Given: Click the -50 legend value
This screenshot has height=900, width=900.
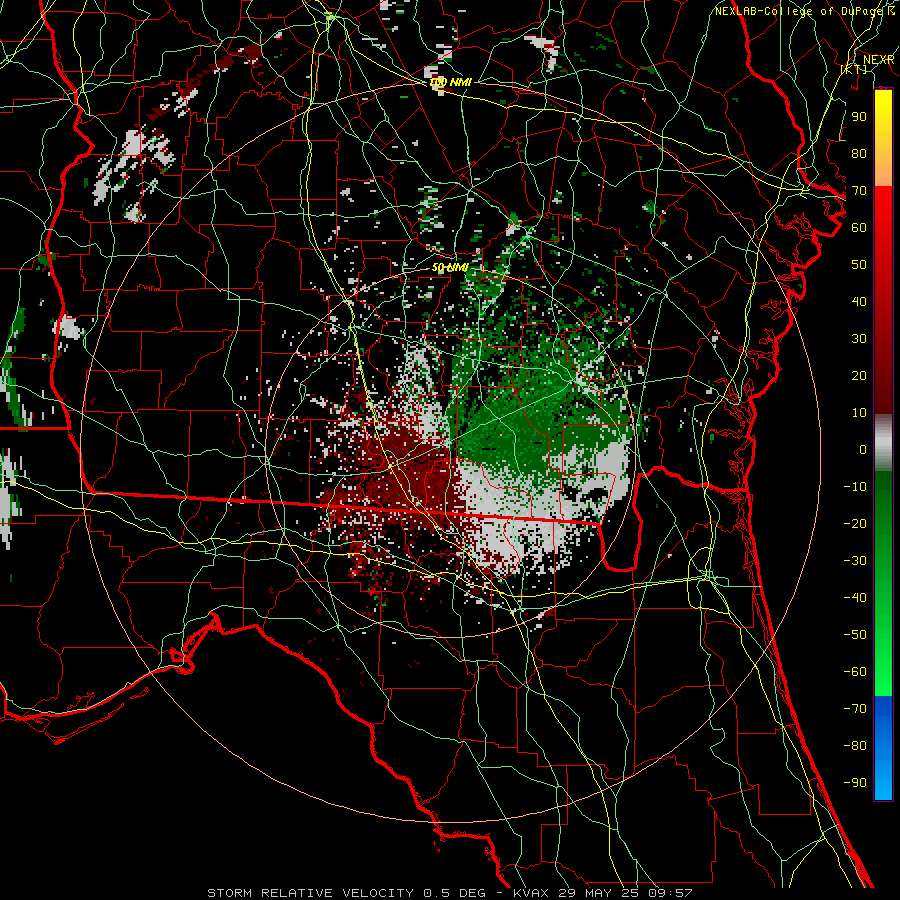Looking at the screenshot, I should click(x=855, y=635).
